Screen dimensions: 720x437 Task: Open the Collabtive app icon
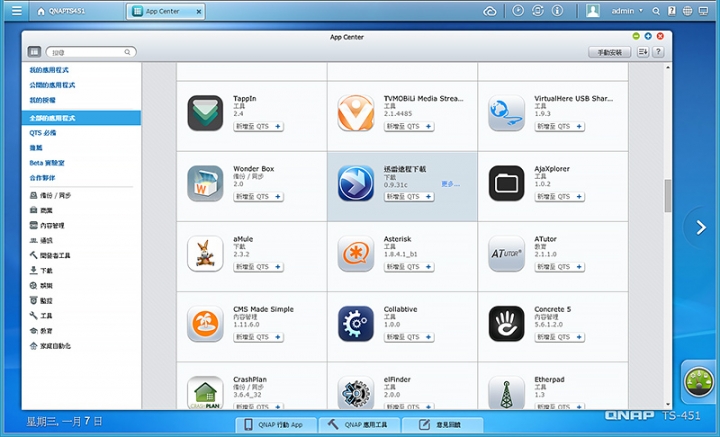pyautogui.click(x=355, y=324)
